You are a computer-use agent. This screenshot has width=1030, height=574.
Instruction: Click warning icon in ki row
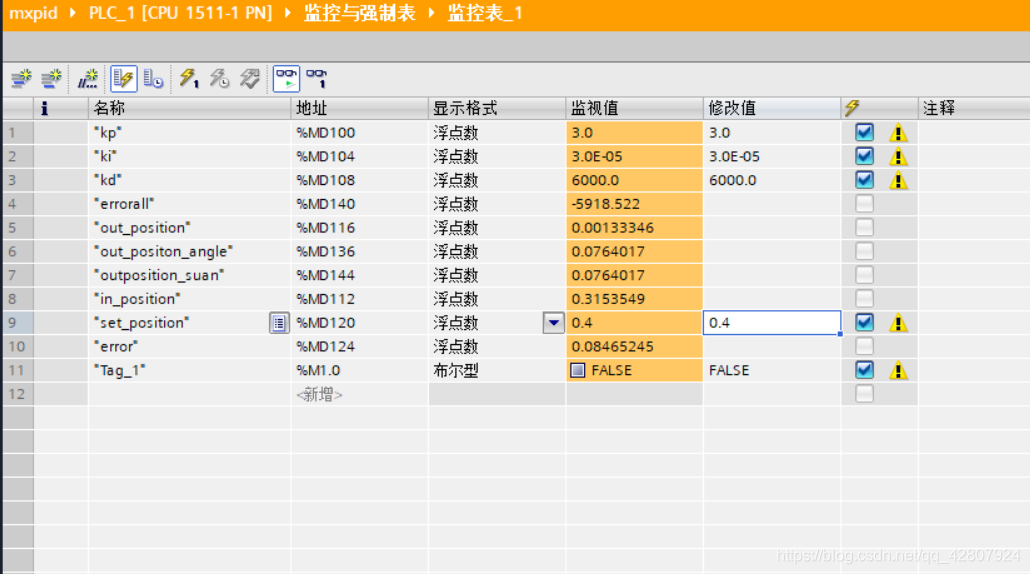pos(898,157)
